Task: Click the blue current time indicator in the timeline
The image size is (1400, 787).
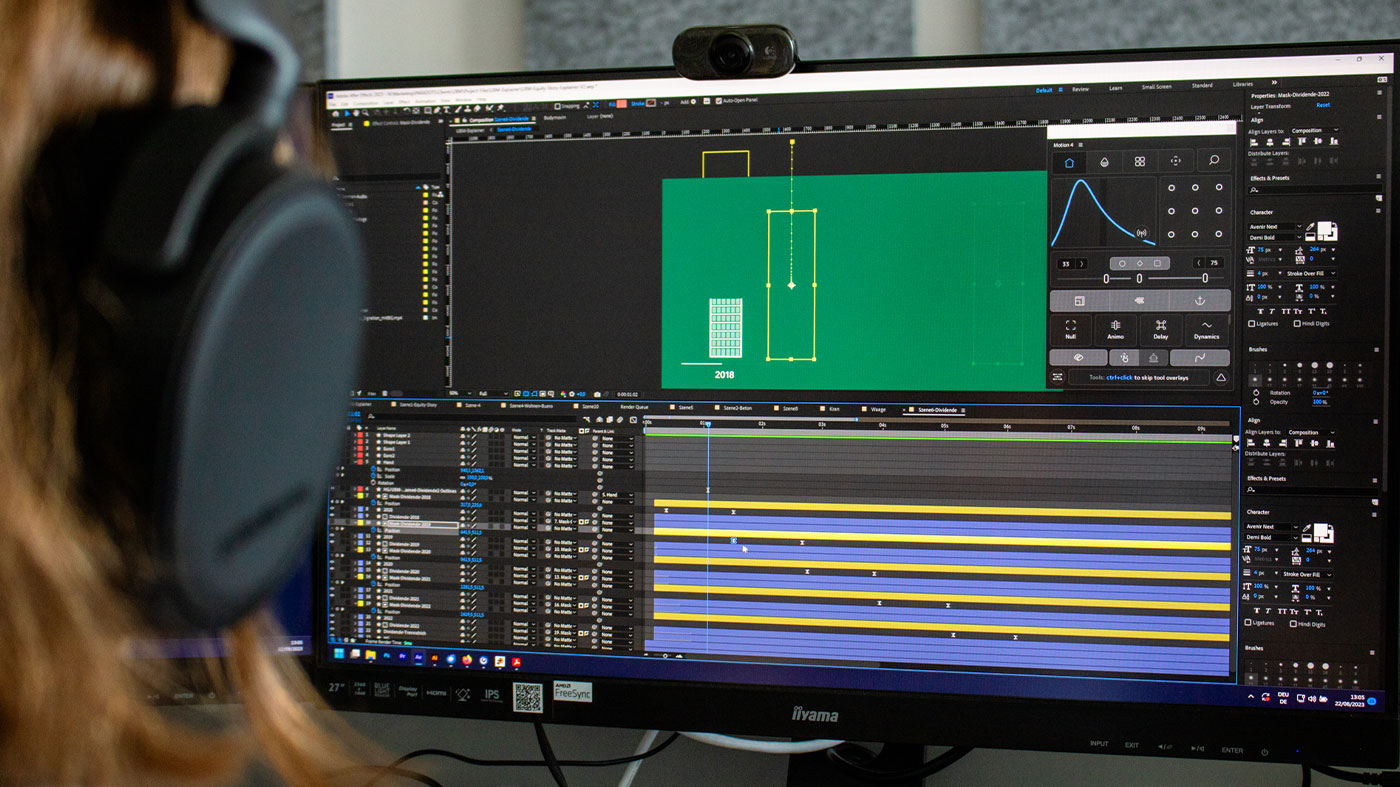Action: (706, 424)
